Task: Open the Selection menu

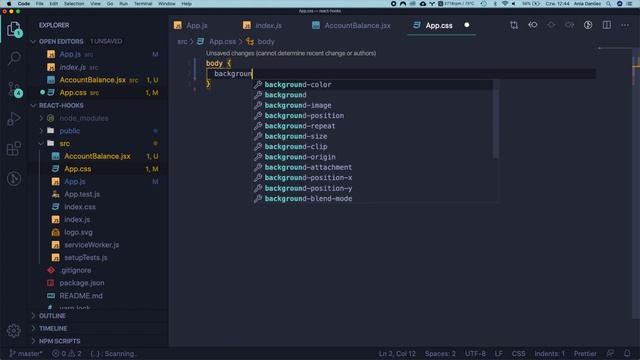Action: pos(74,4)
